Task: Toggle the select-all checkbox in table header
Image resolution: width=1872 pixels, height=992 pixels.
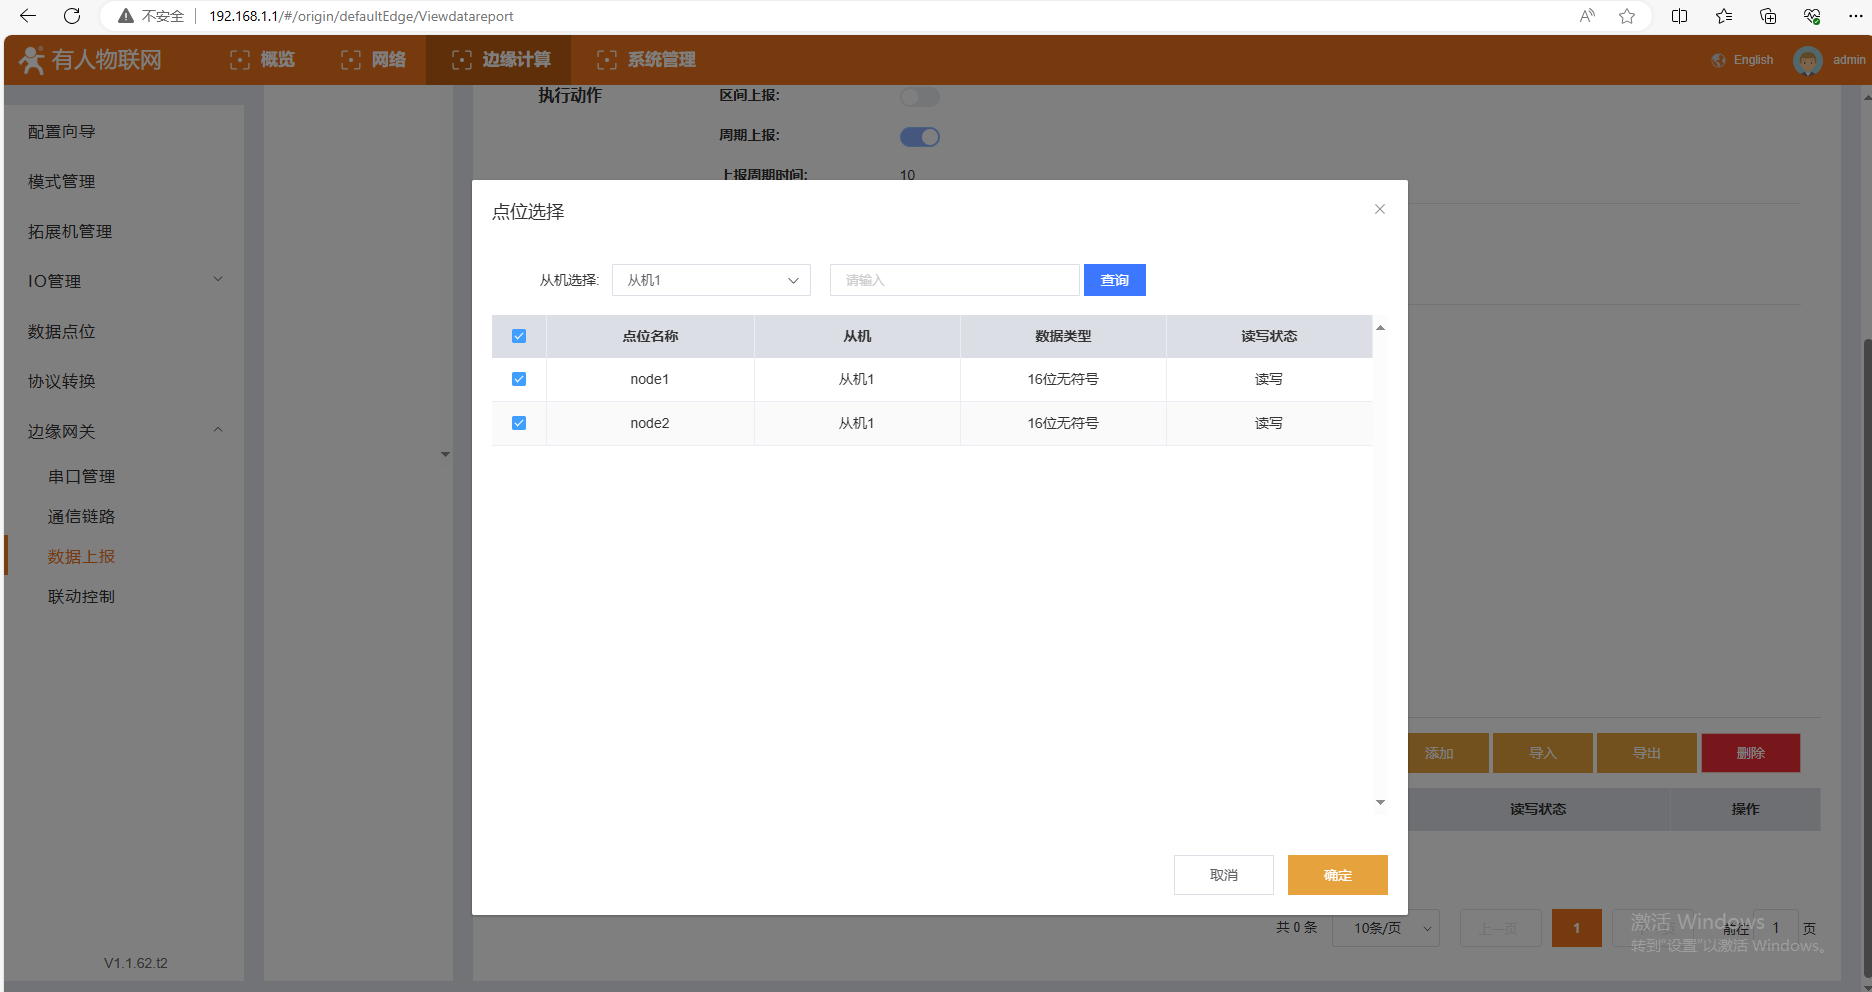Action: (x=519, y=336)
